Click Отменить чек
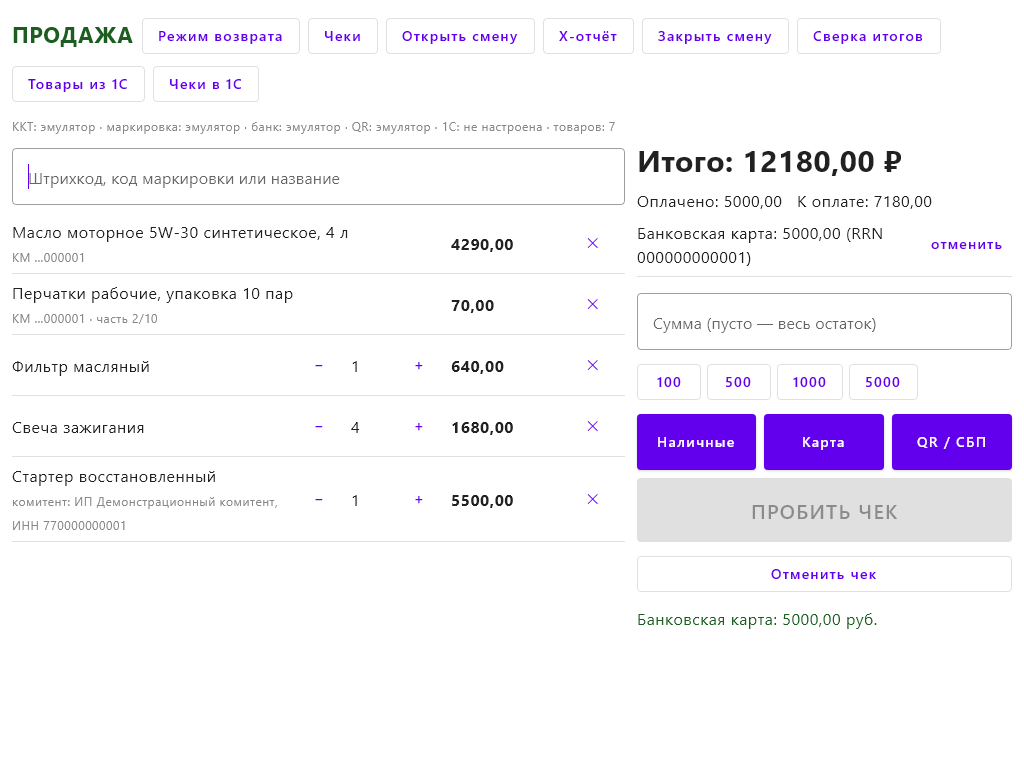Screen dimensions: 1024x768 point(824,574)
